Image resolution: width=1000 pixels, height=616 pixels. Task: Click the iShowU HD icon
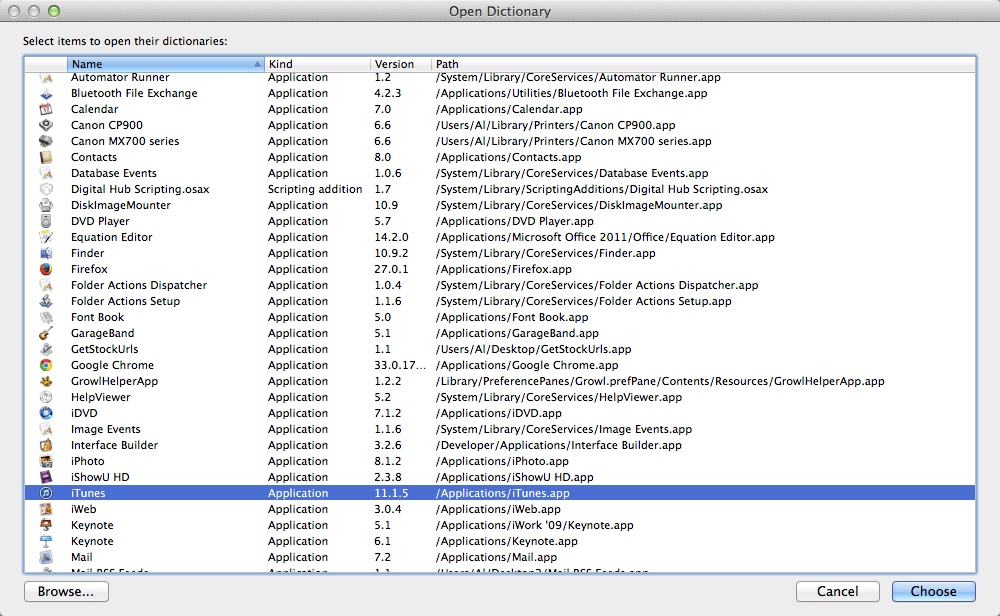point(46,478)
